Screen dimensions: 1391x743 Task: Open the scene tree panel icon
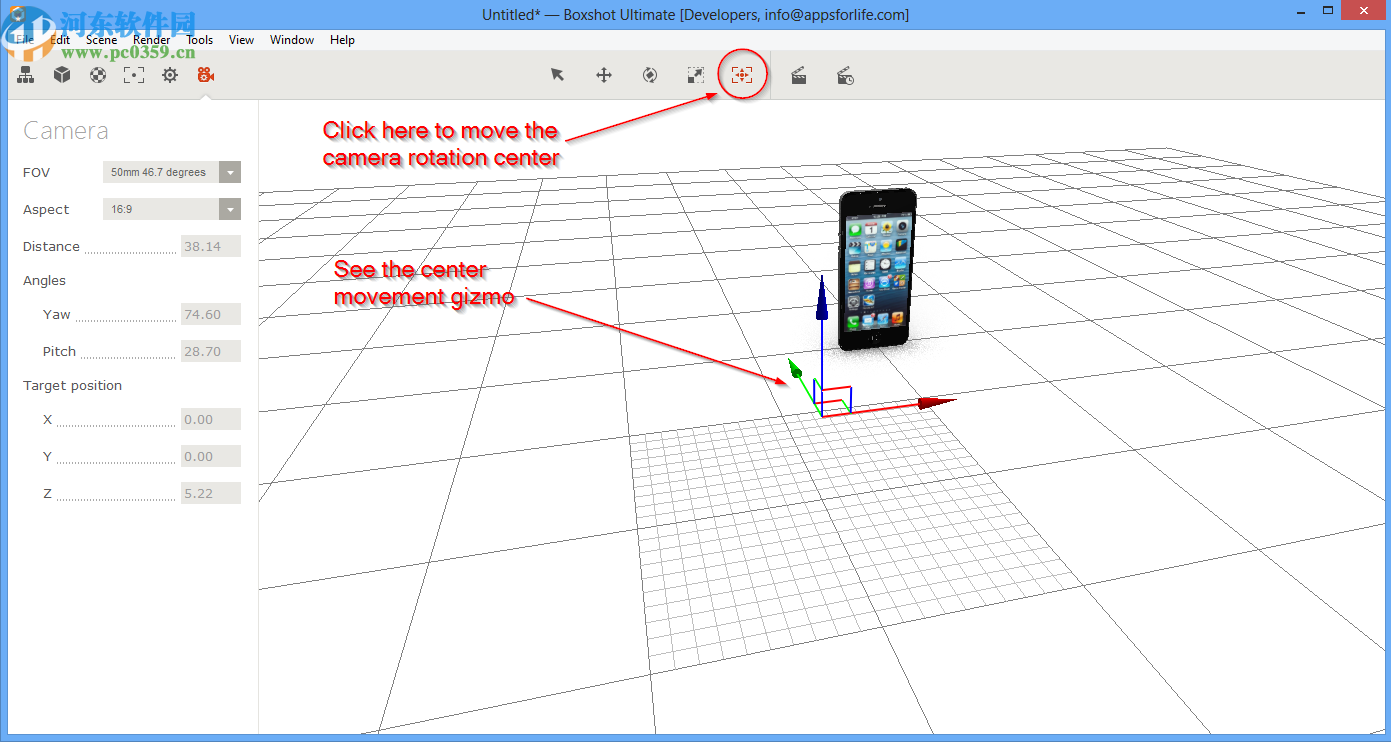[26, 75]
